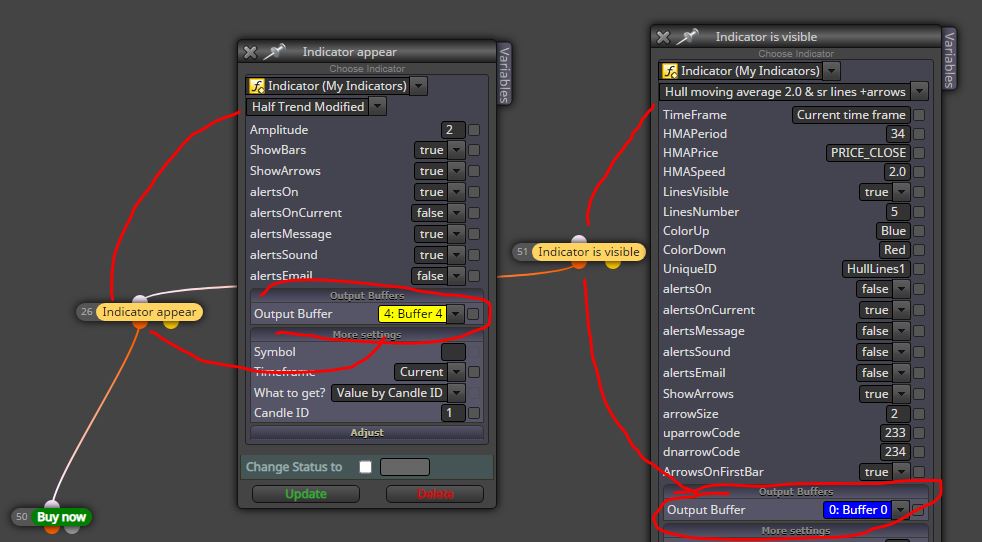Open alertsEmail dropdown in Indicator is visible
This screenshot has height=542, width=982.
click(x=901, y=373)
